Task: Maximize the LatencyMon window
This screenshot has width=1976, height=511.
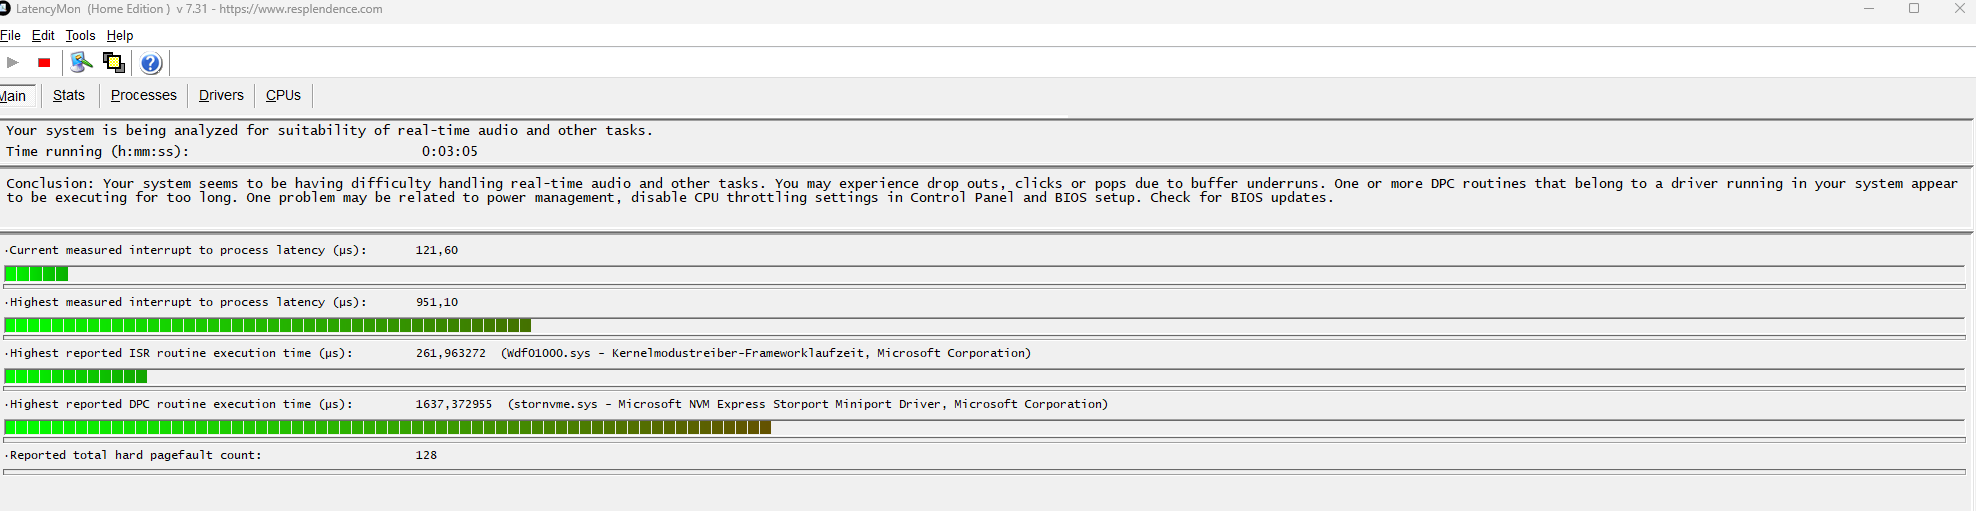Action: coord(1914,9)
